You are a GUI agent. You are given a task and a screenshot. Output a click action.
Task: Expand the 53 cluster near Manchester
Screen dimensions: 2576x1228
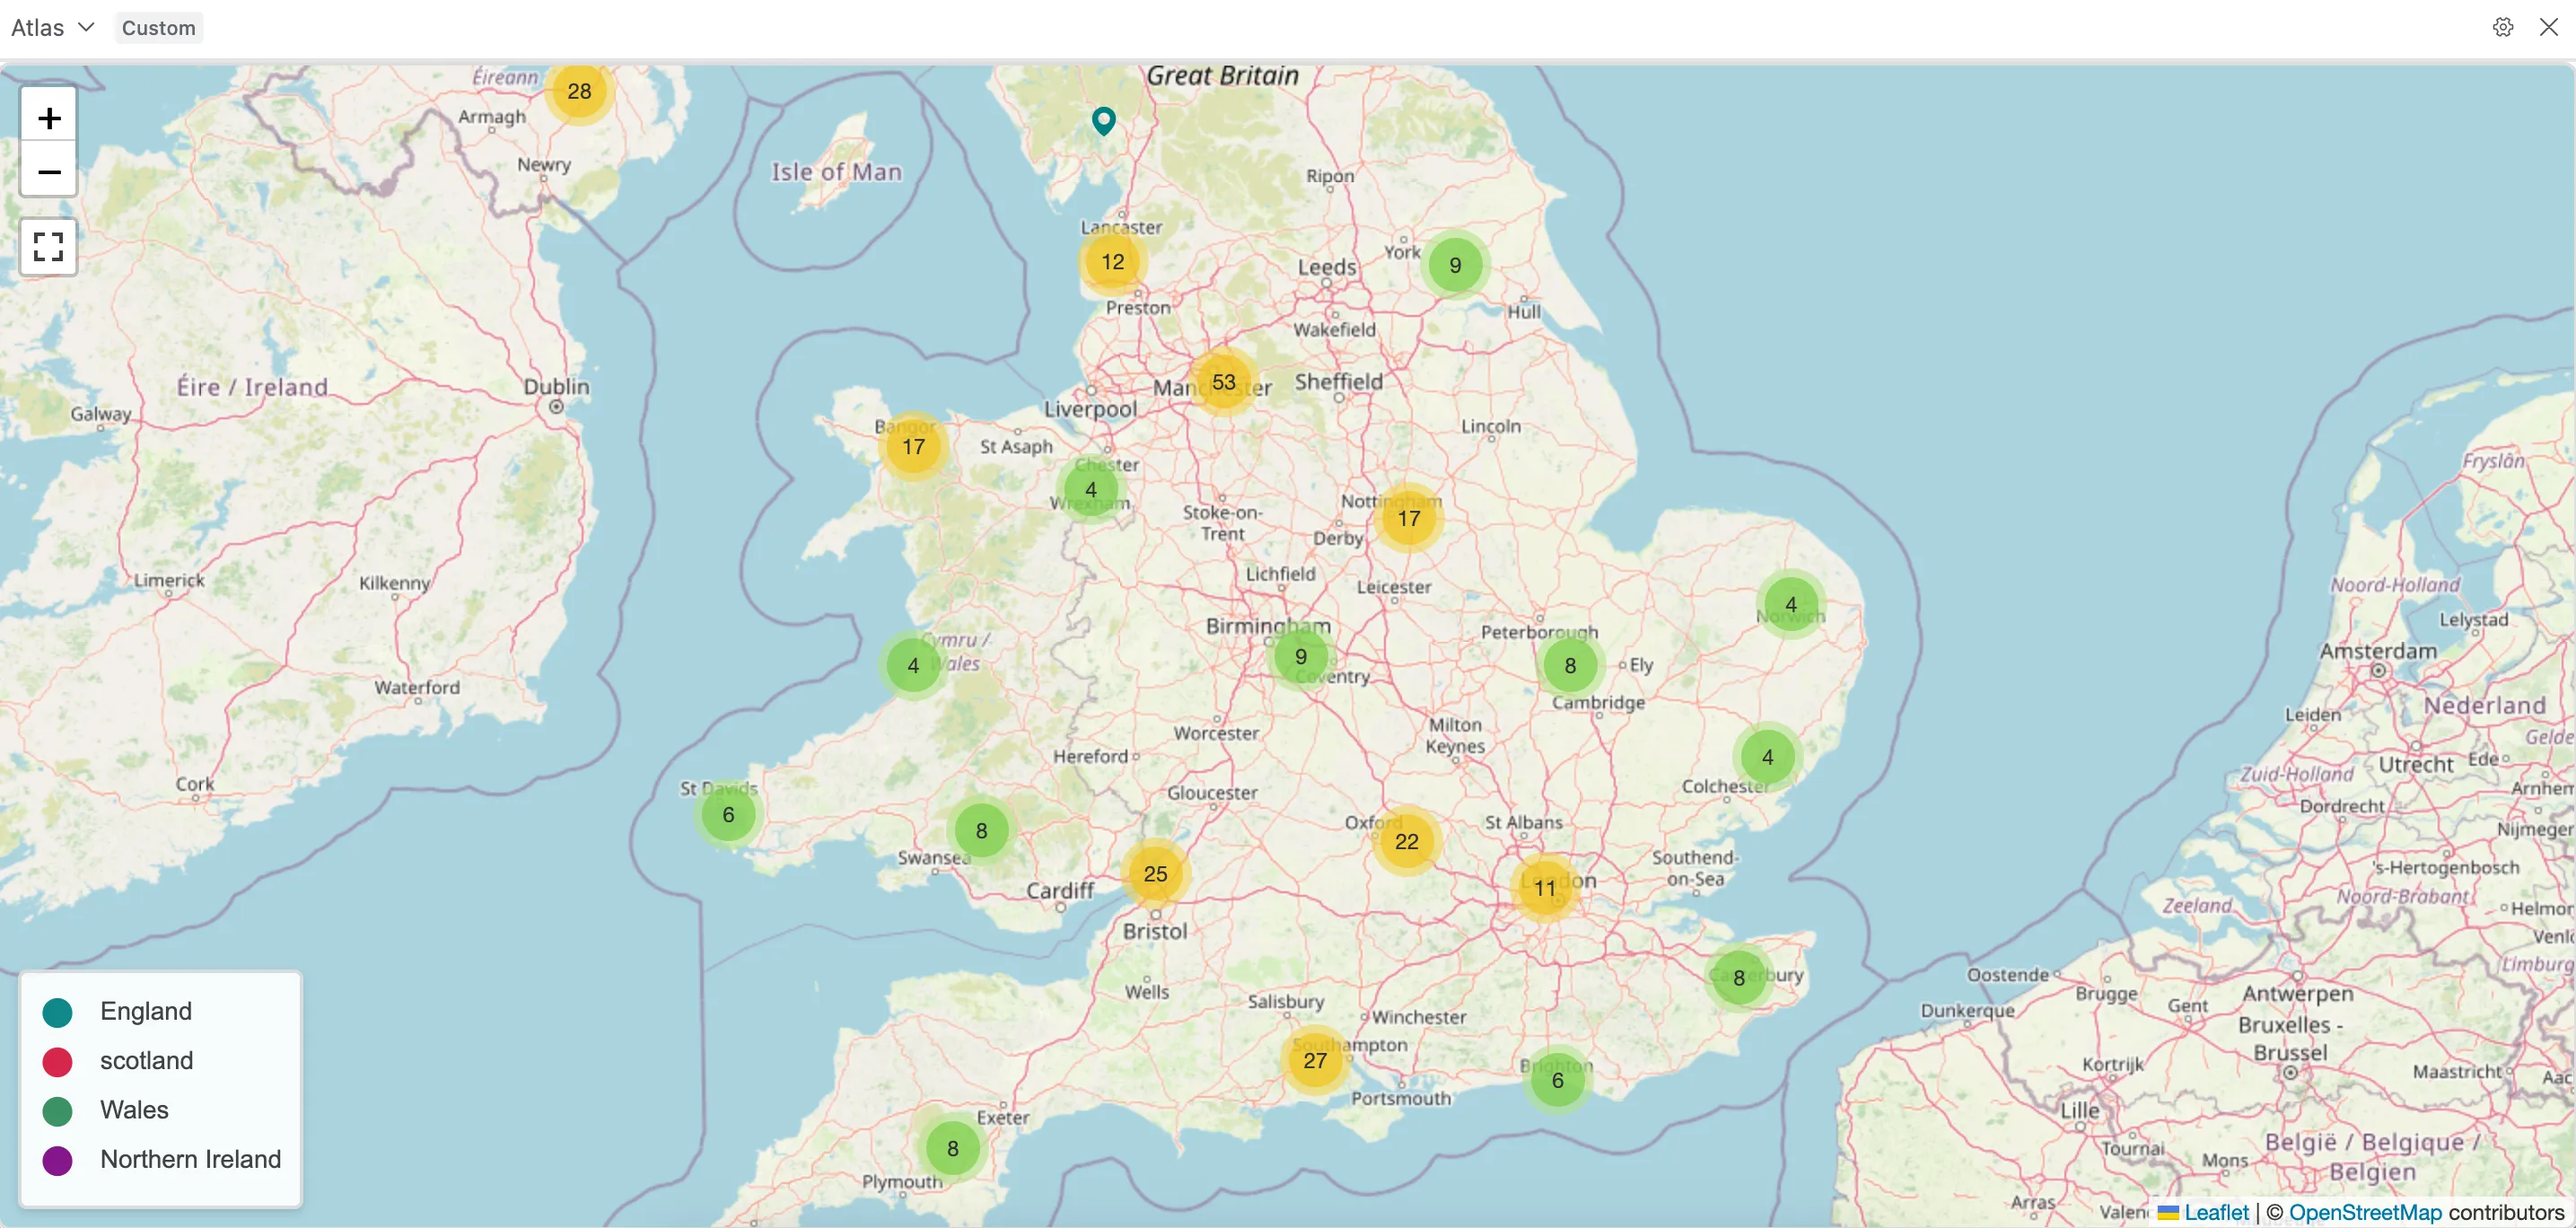[1223, 382]
